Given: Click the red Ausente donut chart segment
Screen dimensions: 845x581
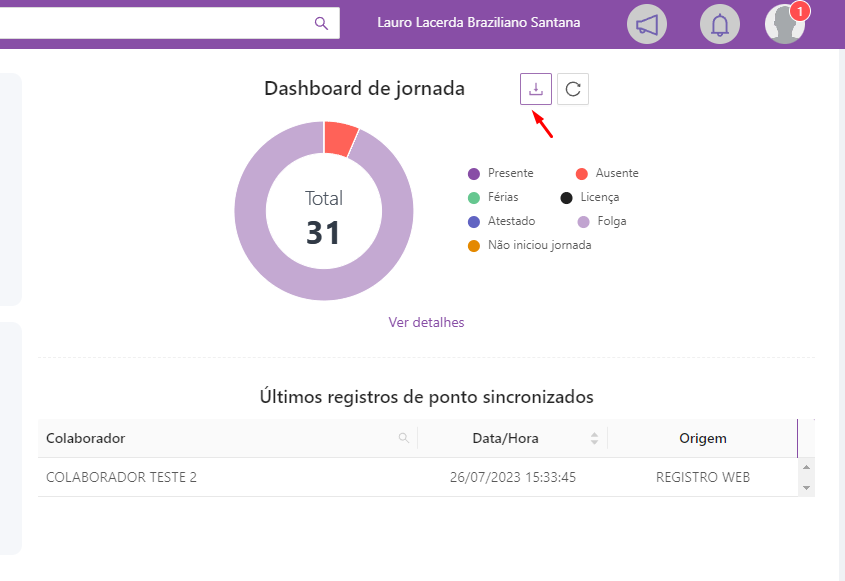Looking at the screenshot, I should pyautogui.click(x=340, y=139).
